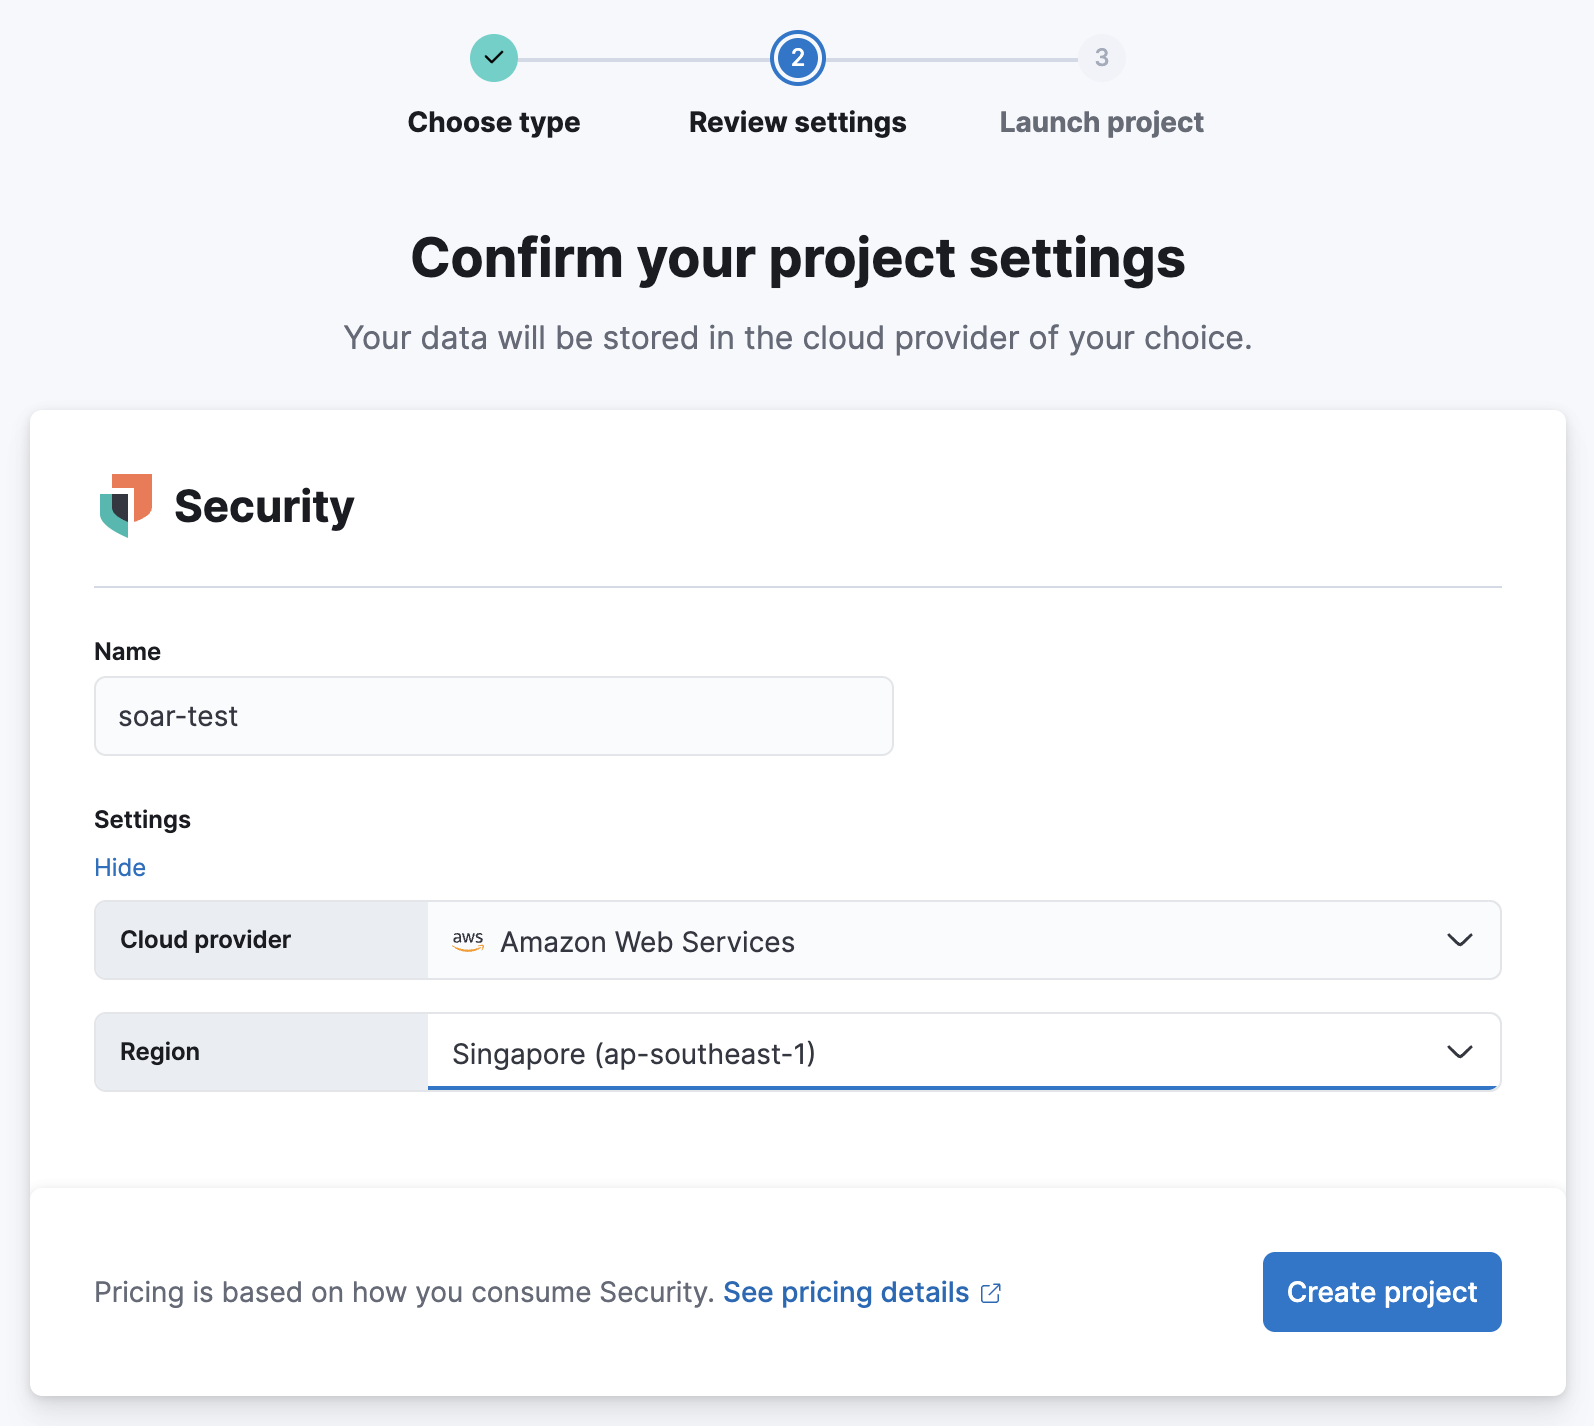Go back to the Choose type step label
Screen dimensions: 1594x1426
tap(494, 122)
